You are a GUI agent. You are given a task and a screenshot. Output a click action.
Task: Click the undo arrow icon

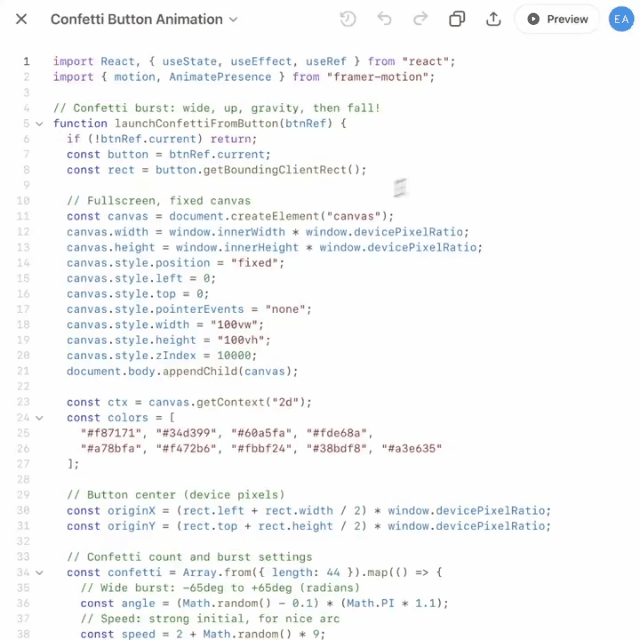click(384, 19)
